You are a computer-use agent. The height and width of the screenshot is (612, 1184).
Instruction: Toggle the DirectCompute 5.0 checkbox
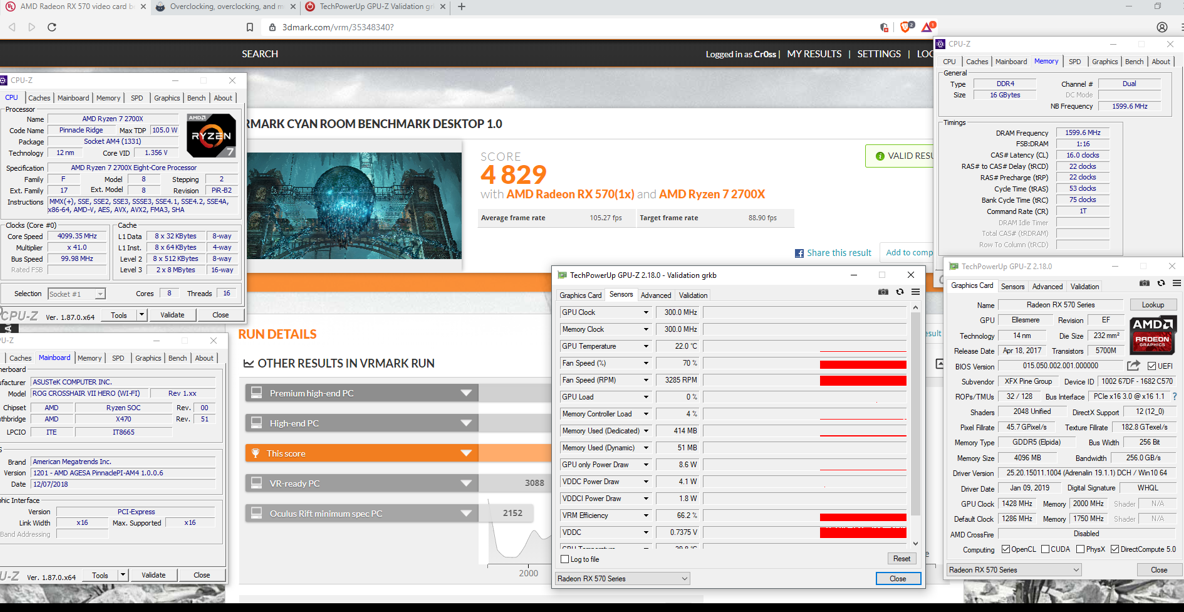tap(1114, 549)
